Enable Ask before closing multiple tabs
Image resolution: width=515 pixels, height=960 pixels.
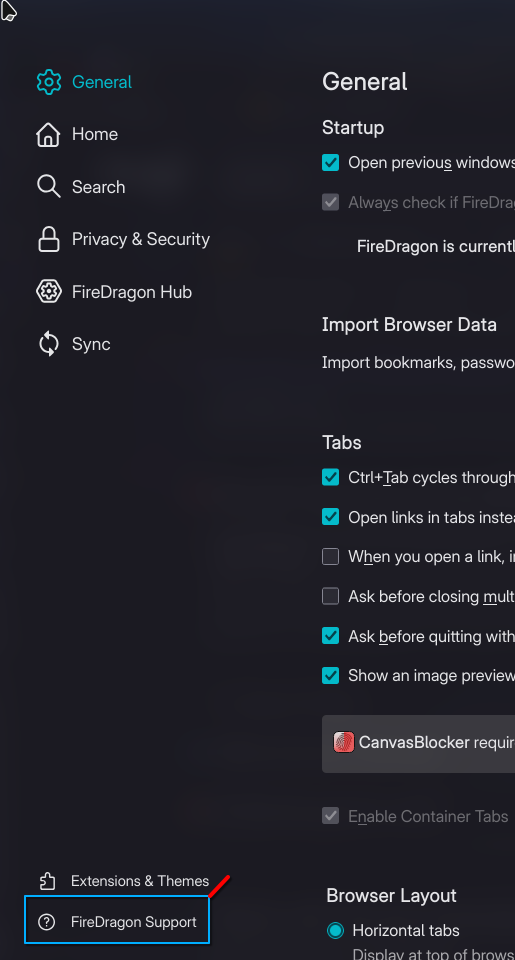[x=331, y=596]
